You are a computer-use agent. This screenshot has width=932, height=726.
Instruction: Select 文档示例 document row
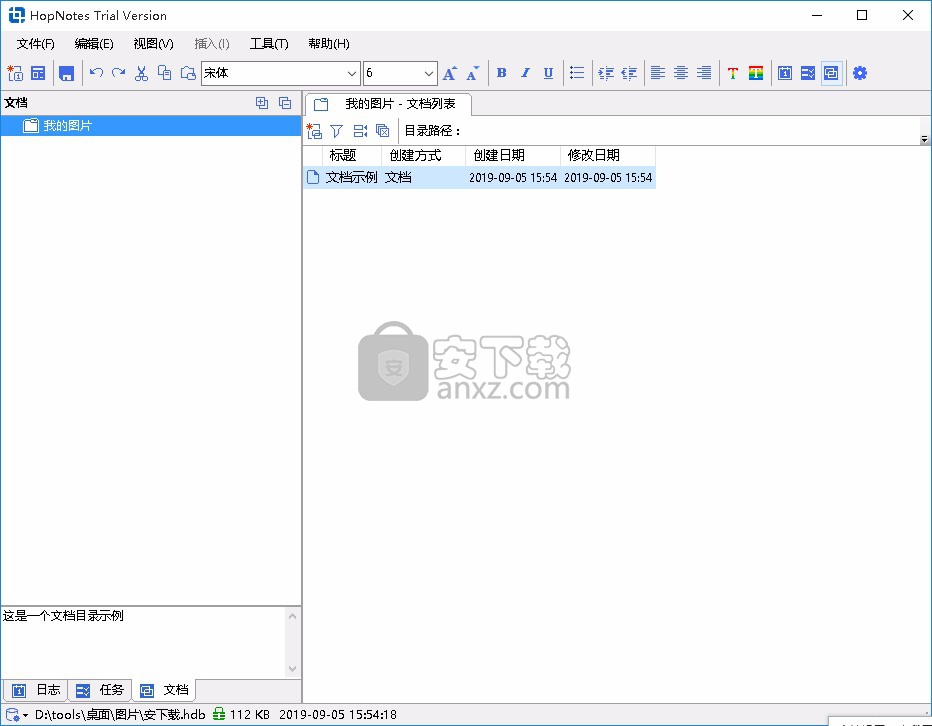coord(480,177)
